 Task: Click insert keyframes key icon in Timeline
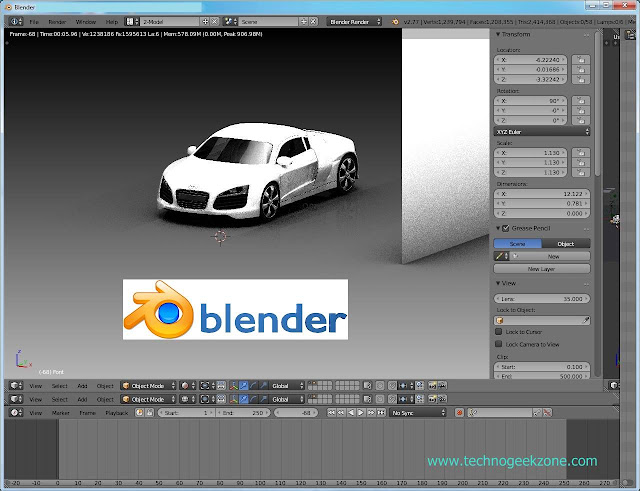pos(537,413)
